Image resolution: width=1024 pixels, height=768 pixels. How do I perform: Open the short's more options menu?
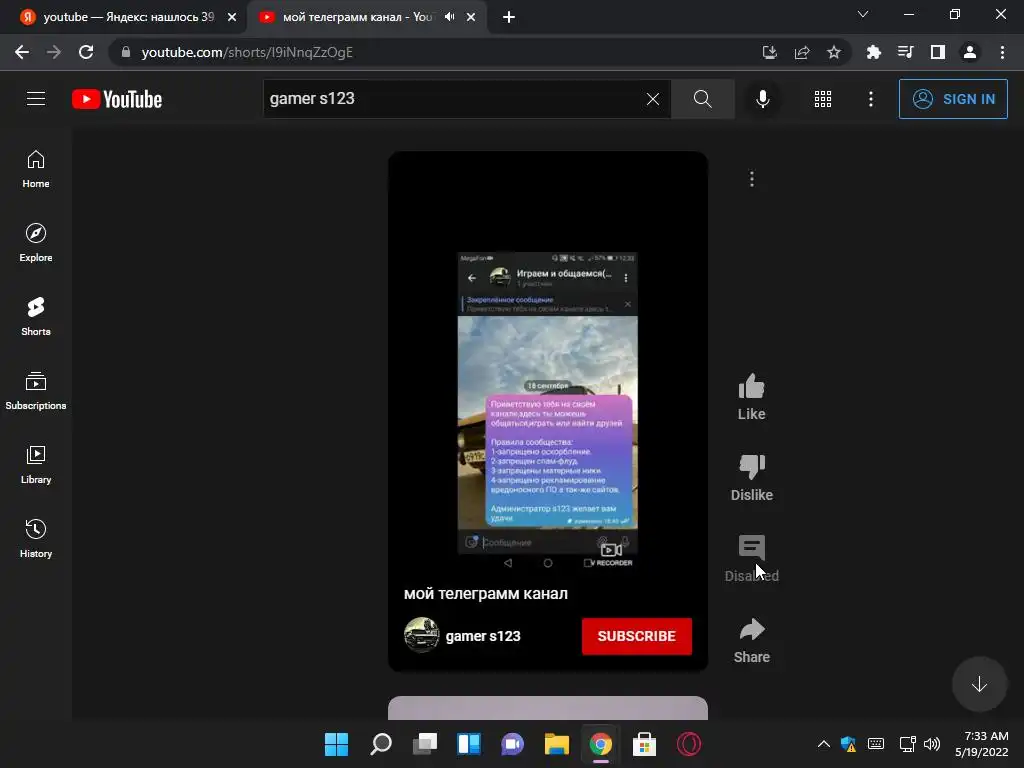pyautogui.click(x=752, y=179)
